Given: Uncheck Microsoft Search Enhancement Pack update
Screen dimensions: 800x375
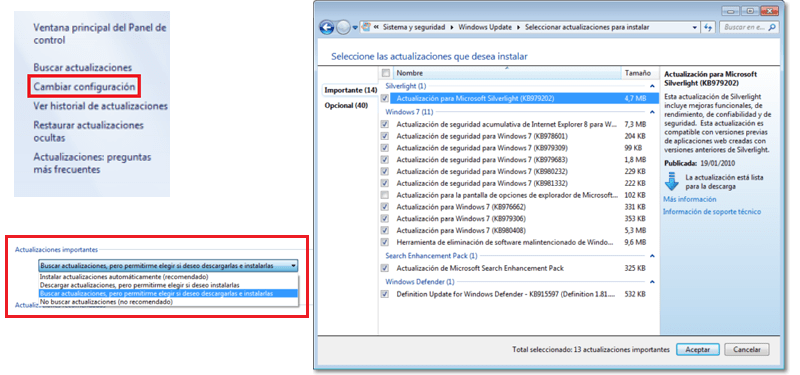Looking at the screenshot, I should pos(385,268).
